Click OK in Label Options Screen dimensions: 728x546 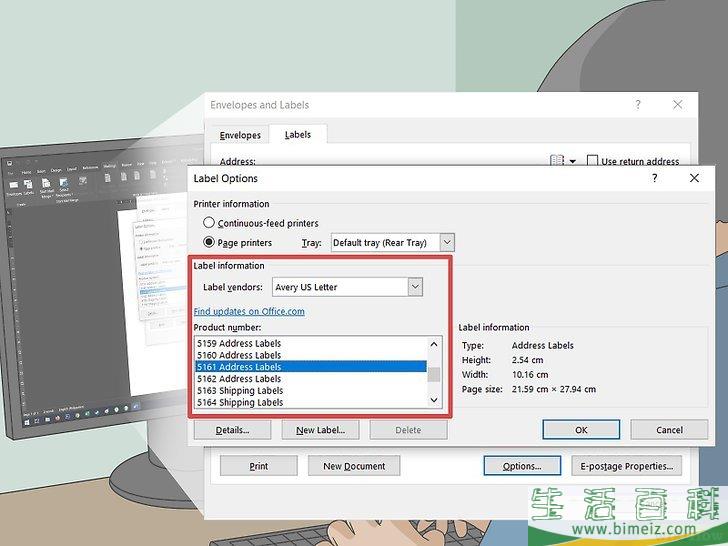[x=581, y=430]
